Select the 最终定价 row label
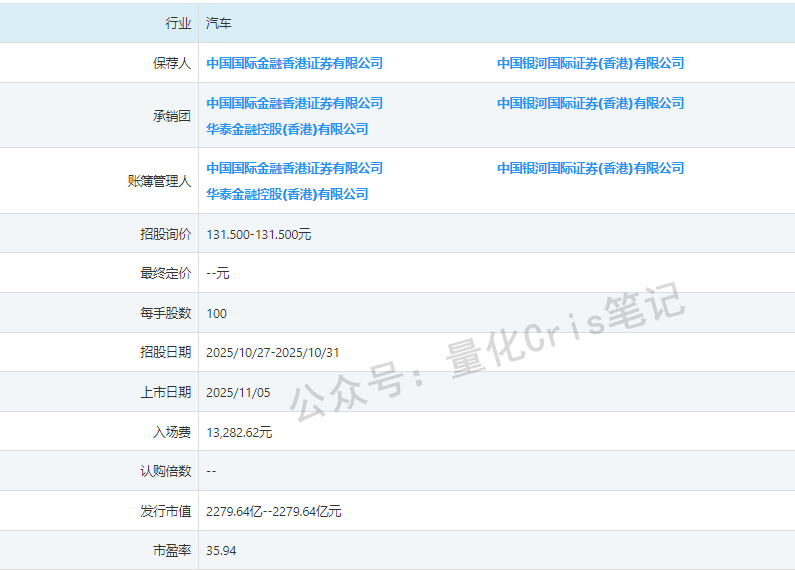The width and height of the screenshot is (795, 570). tap(166, 273)
